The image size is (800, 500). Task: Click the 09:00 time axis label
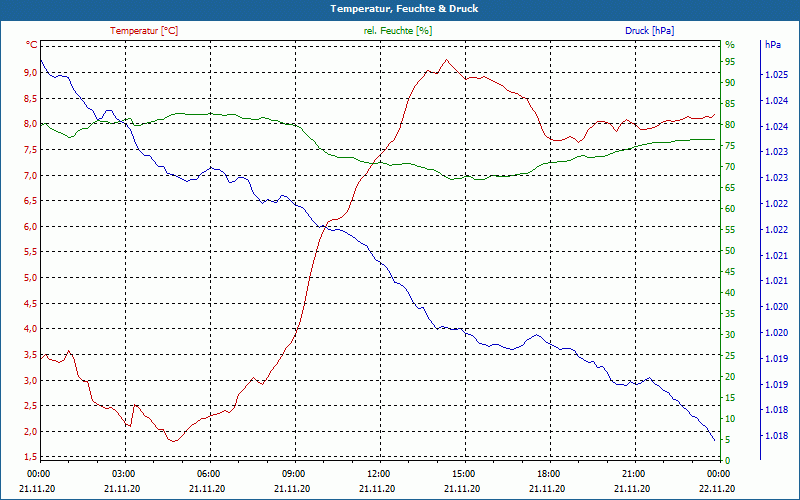pos(292,473)
